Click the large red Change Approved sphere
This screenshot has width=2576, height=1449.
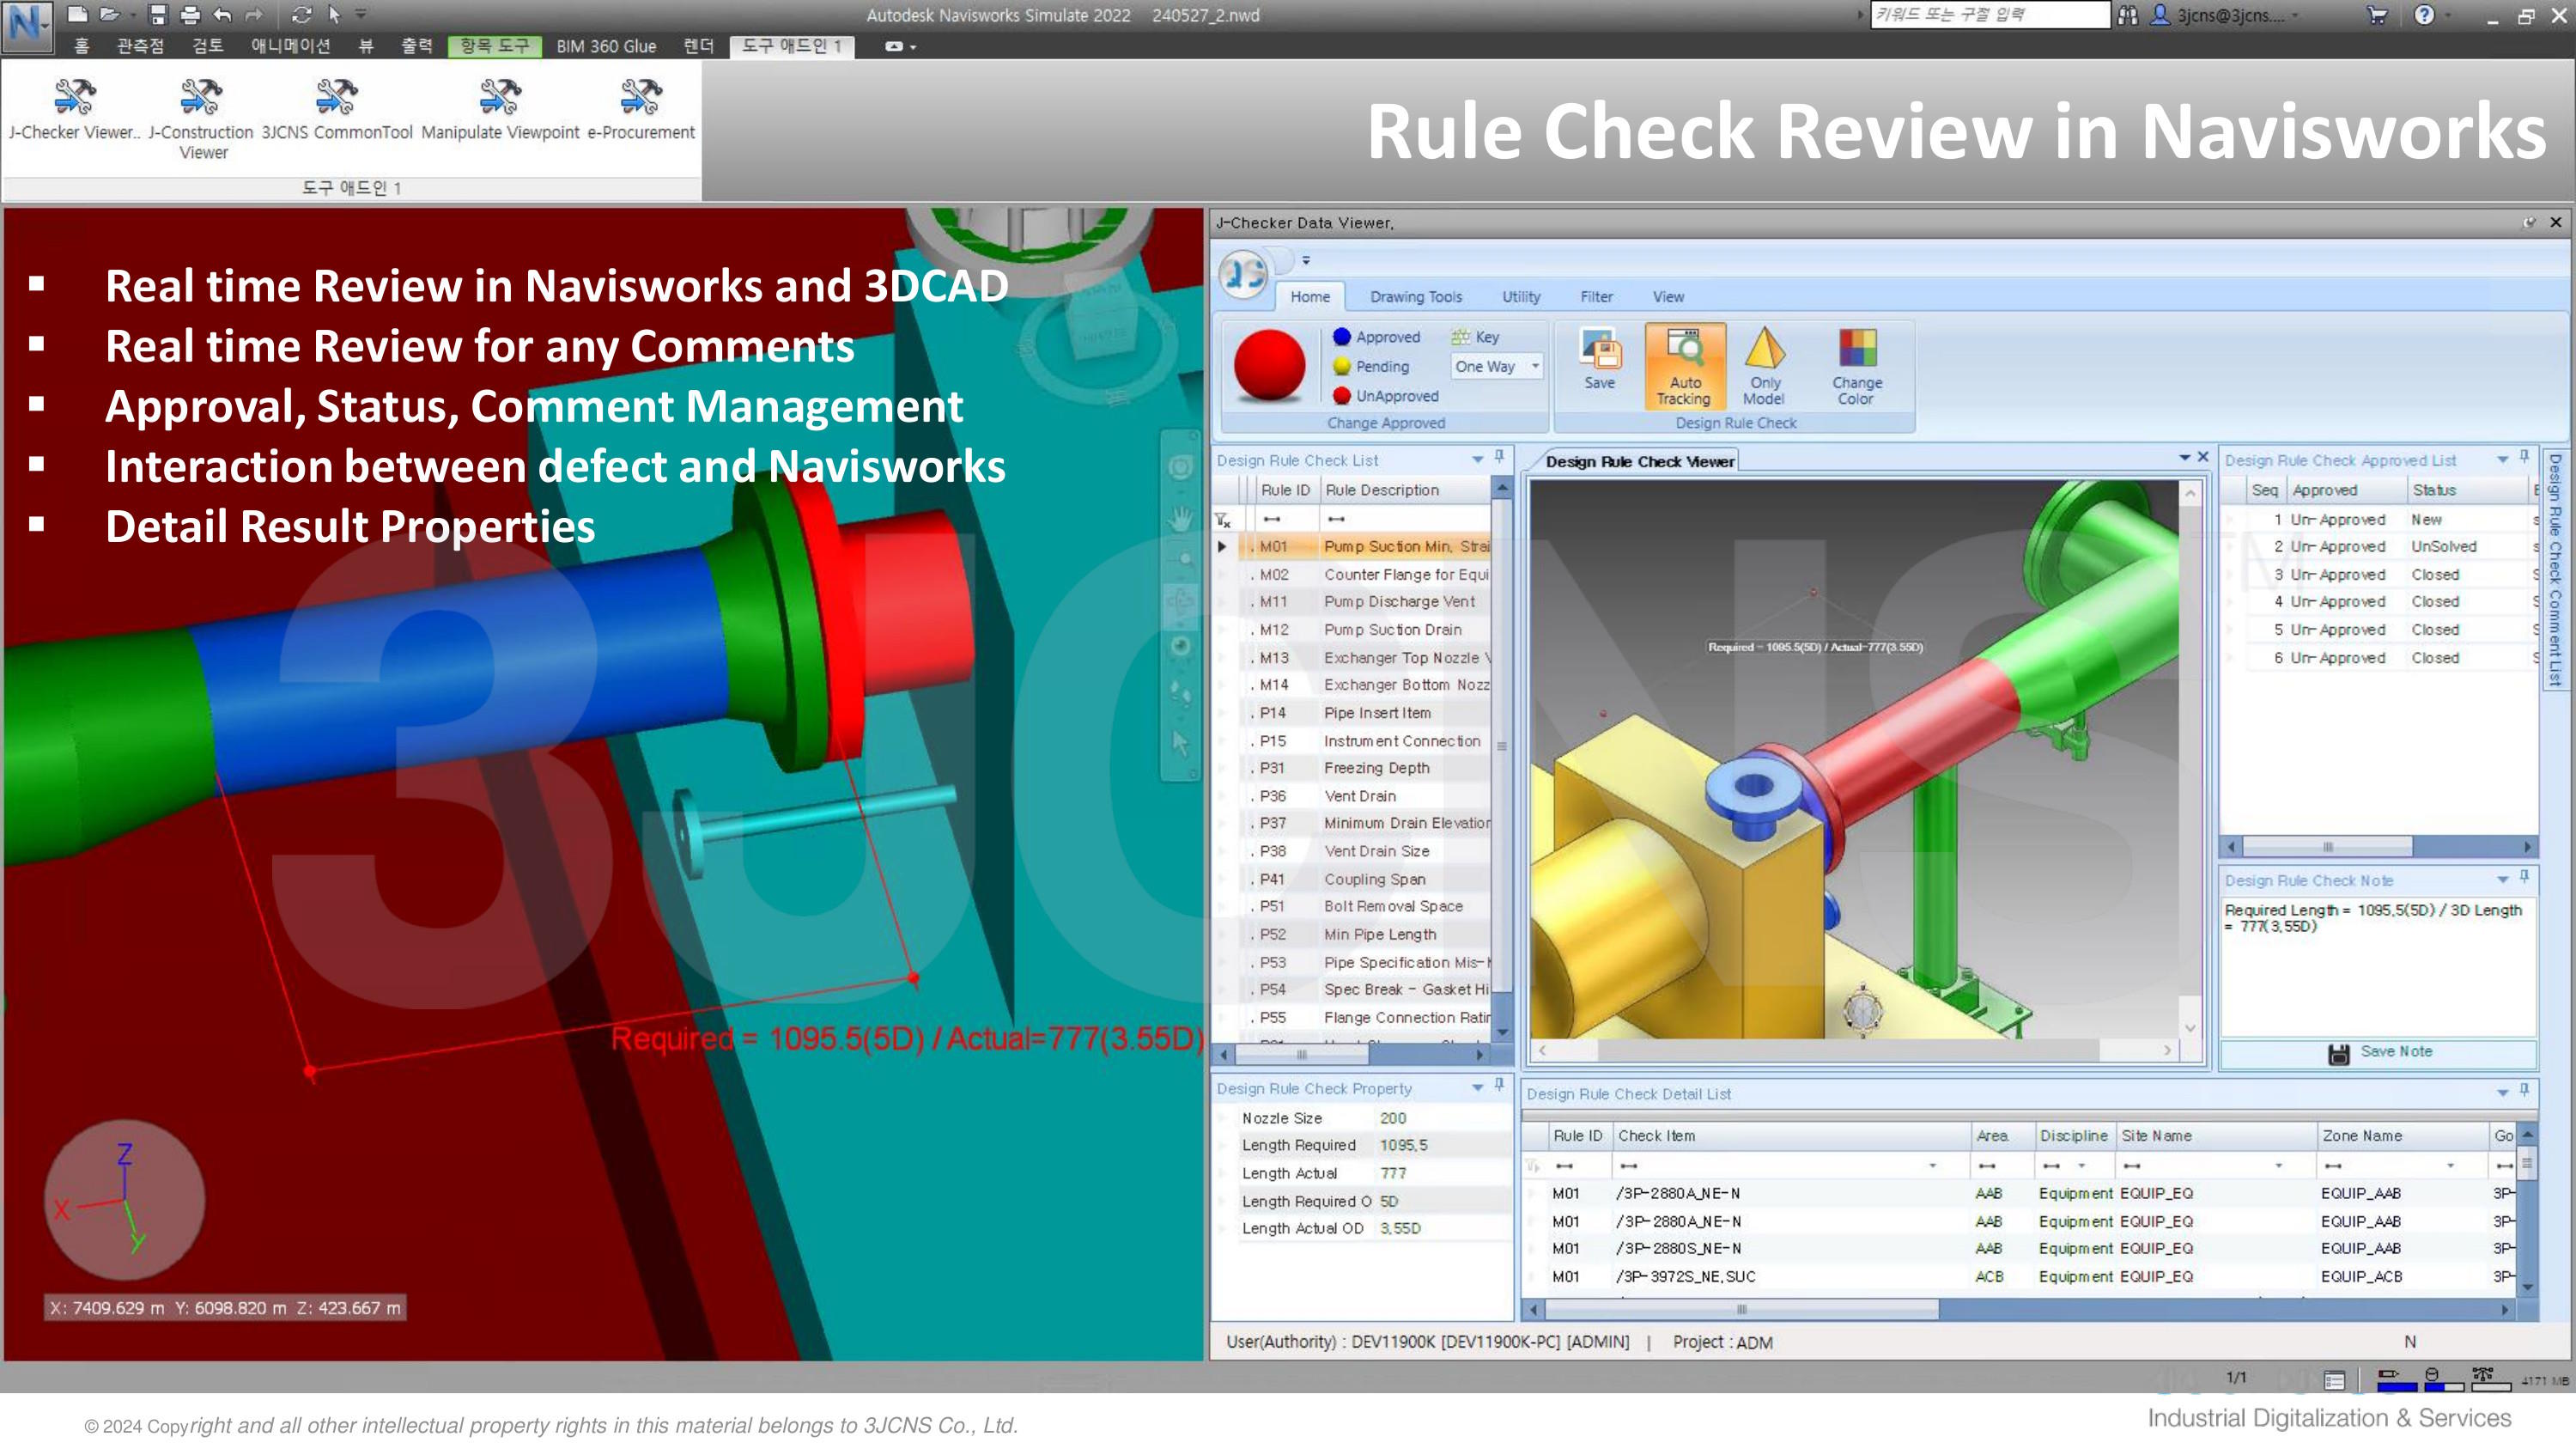coord(1270,365)
